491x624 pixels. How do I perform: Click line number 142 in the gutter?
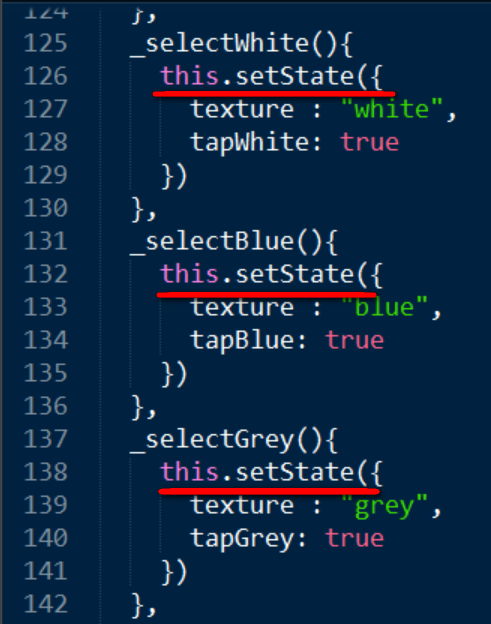point(46,604)
